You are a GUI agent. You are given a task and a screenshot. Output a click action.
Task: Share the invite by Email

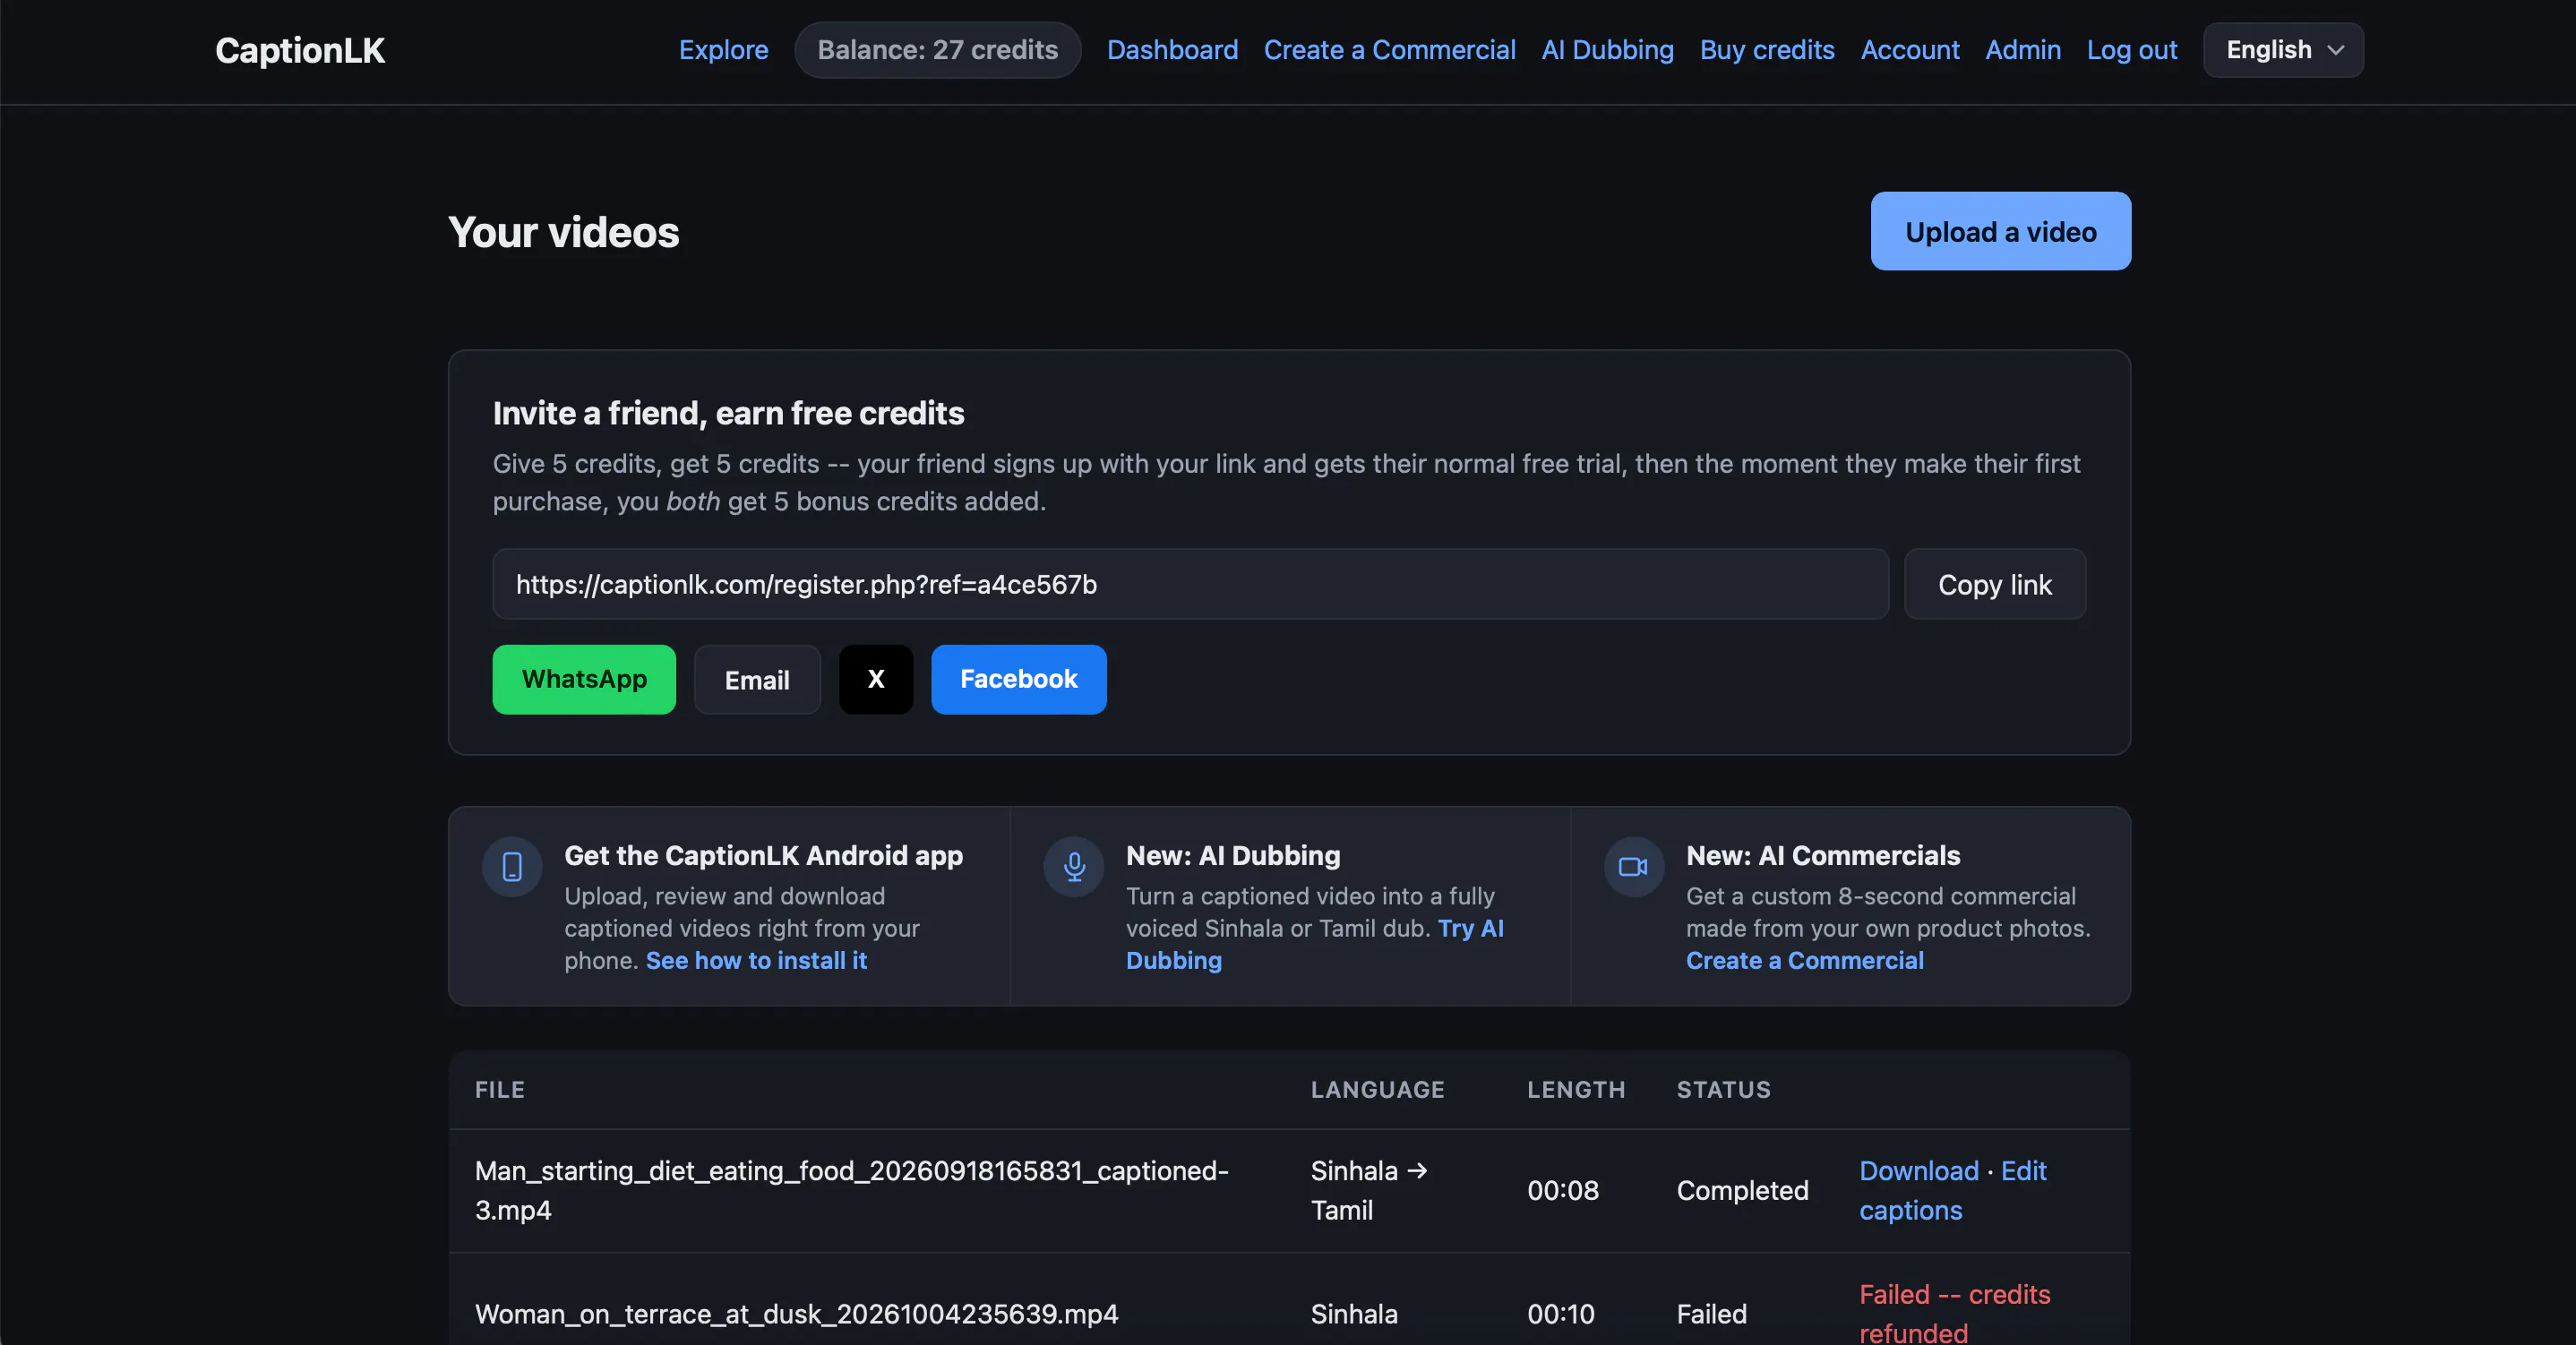(x=757, y=679)
